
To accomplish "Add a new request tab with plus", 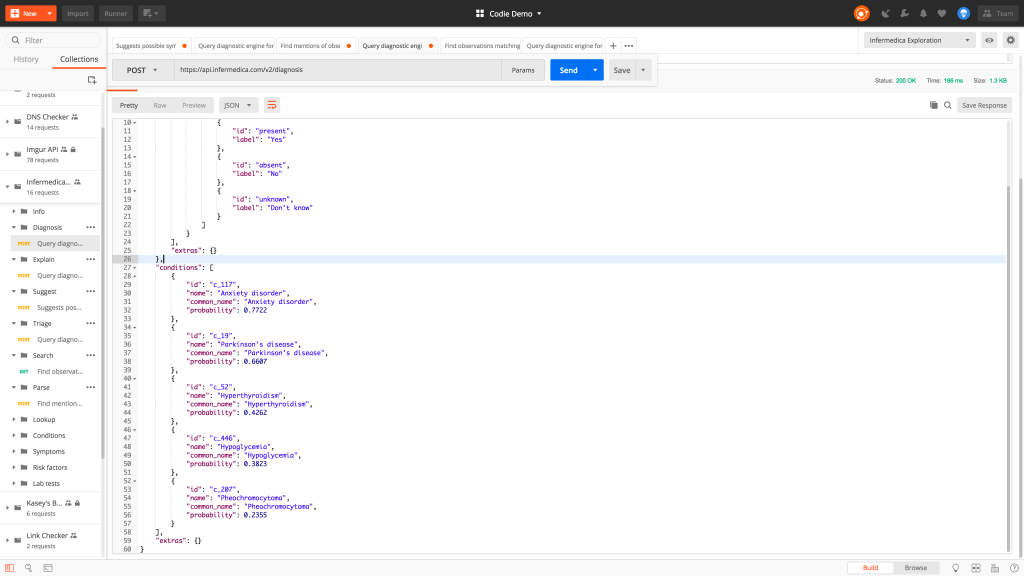I will [613, 46].
